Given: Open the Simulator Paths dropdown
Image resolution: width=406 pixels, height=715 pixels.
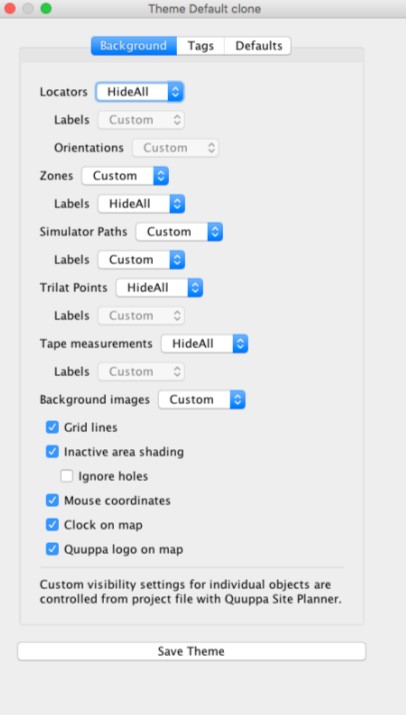Looking at the screenshot, I should [179, 232].
